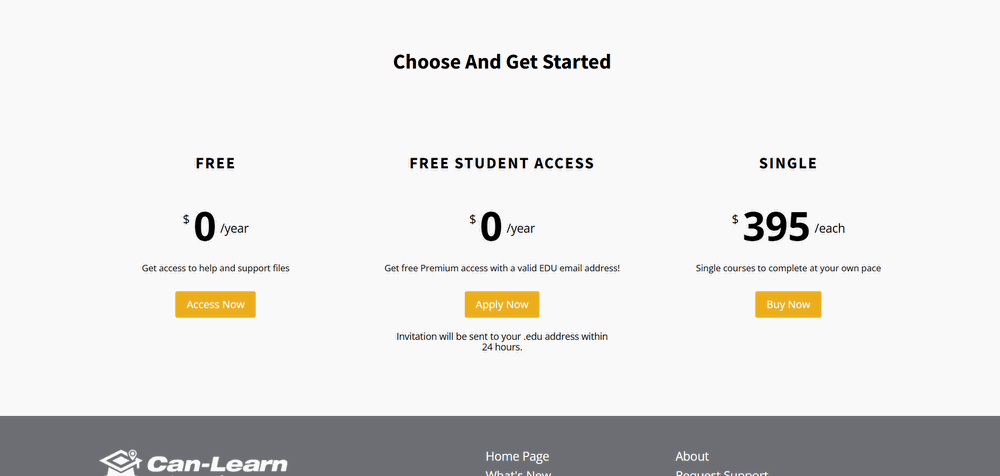Open the What's New footer link
Viewport: 1000px width, 476px height.
518,473
